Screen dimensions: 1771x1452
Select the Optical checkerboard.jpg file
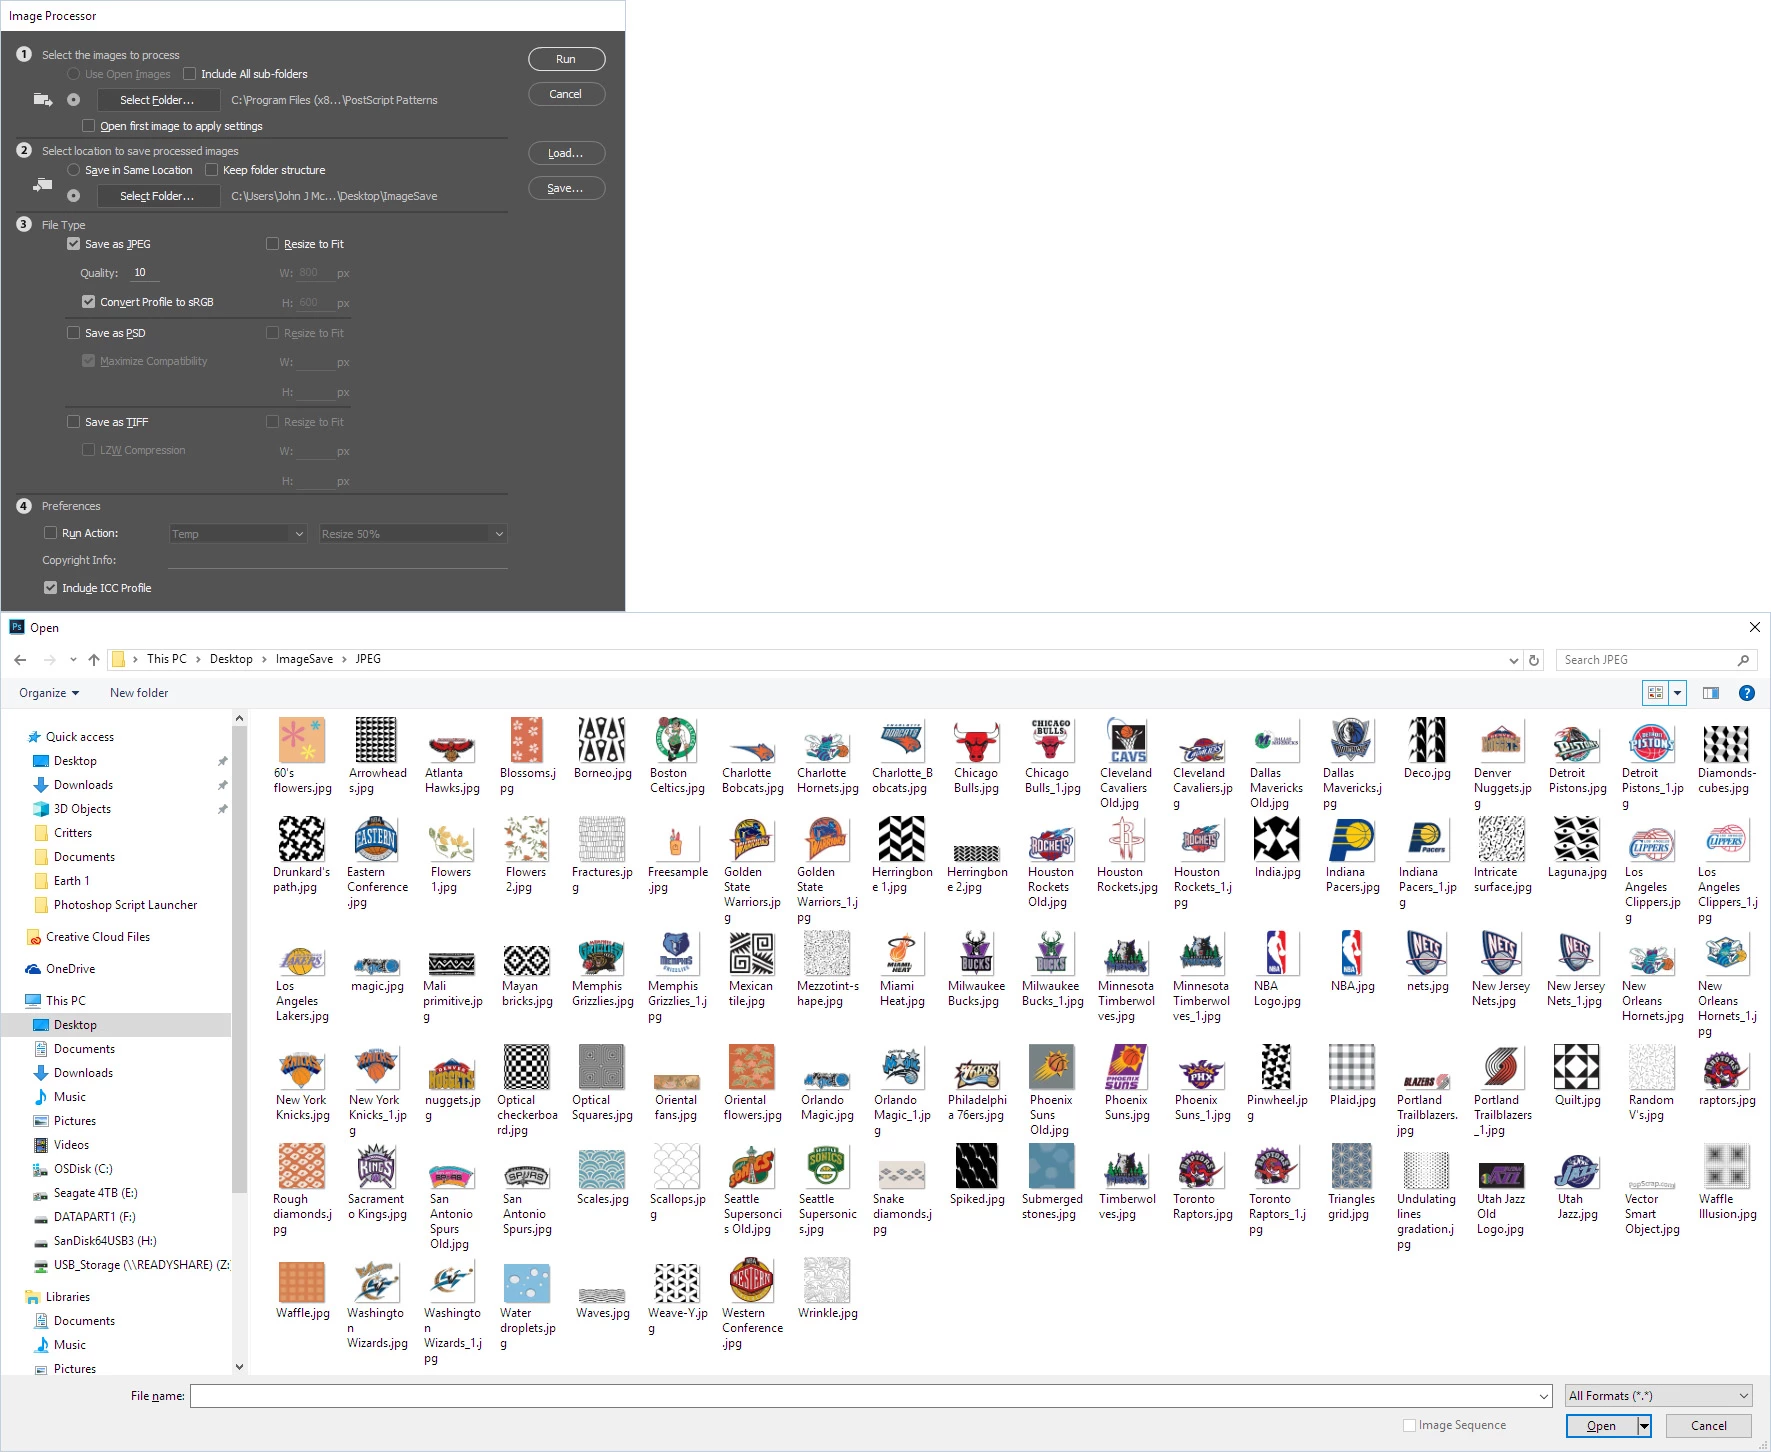pos(526,1091)
